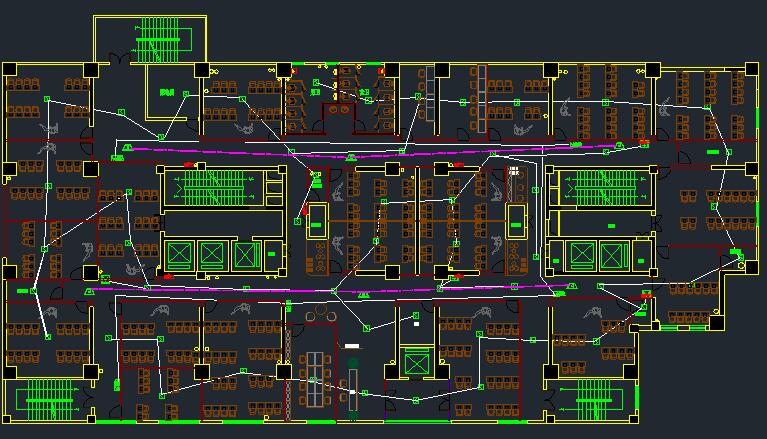Screen dimensions: 767x439
Task: Click the green text label below top staircase
Action: coord(166,93)
